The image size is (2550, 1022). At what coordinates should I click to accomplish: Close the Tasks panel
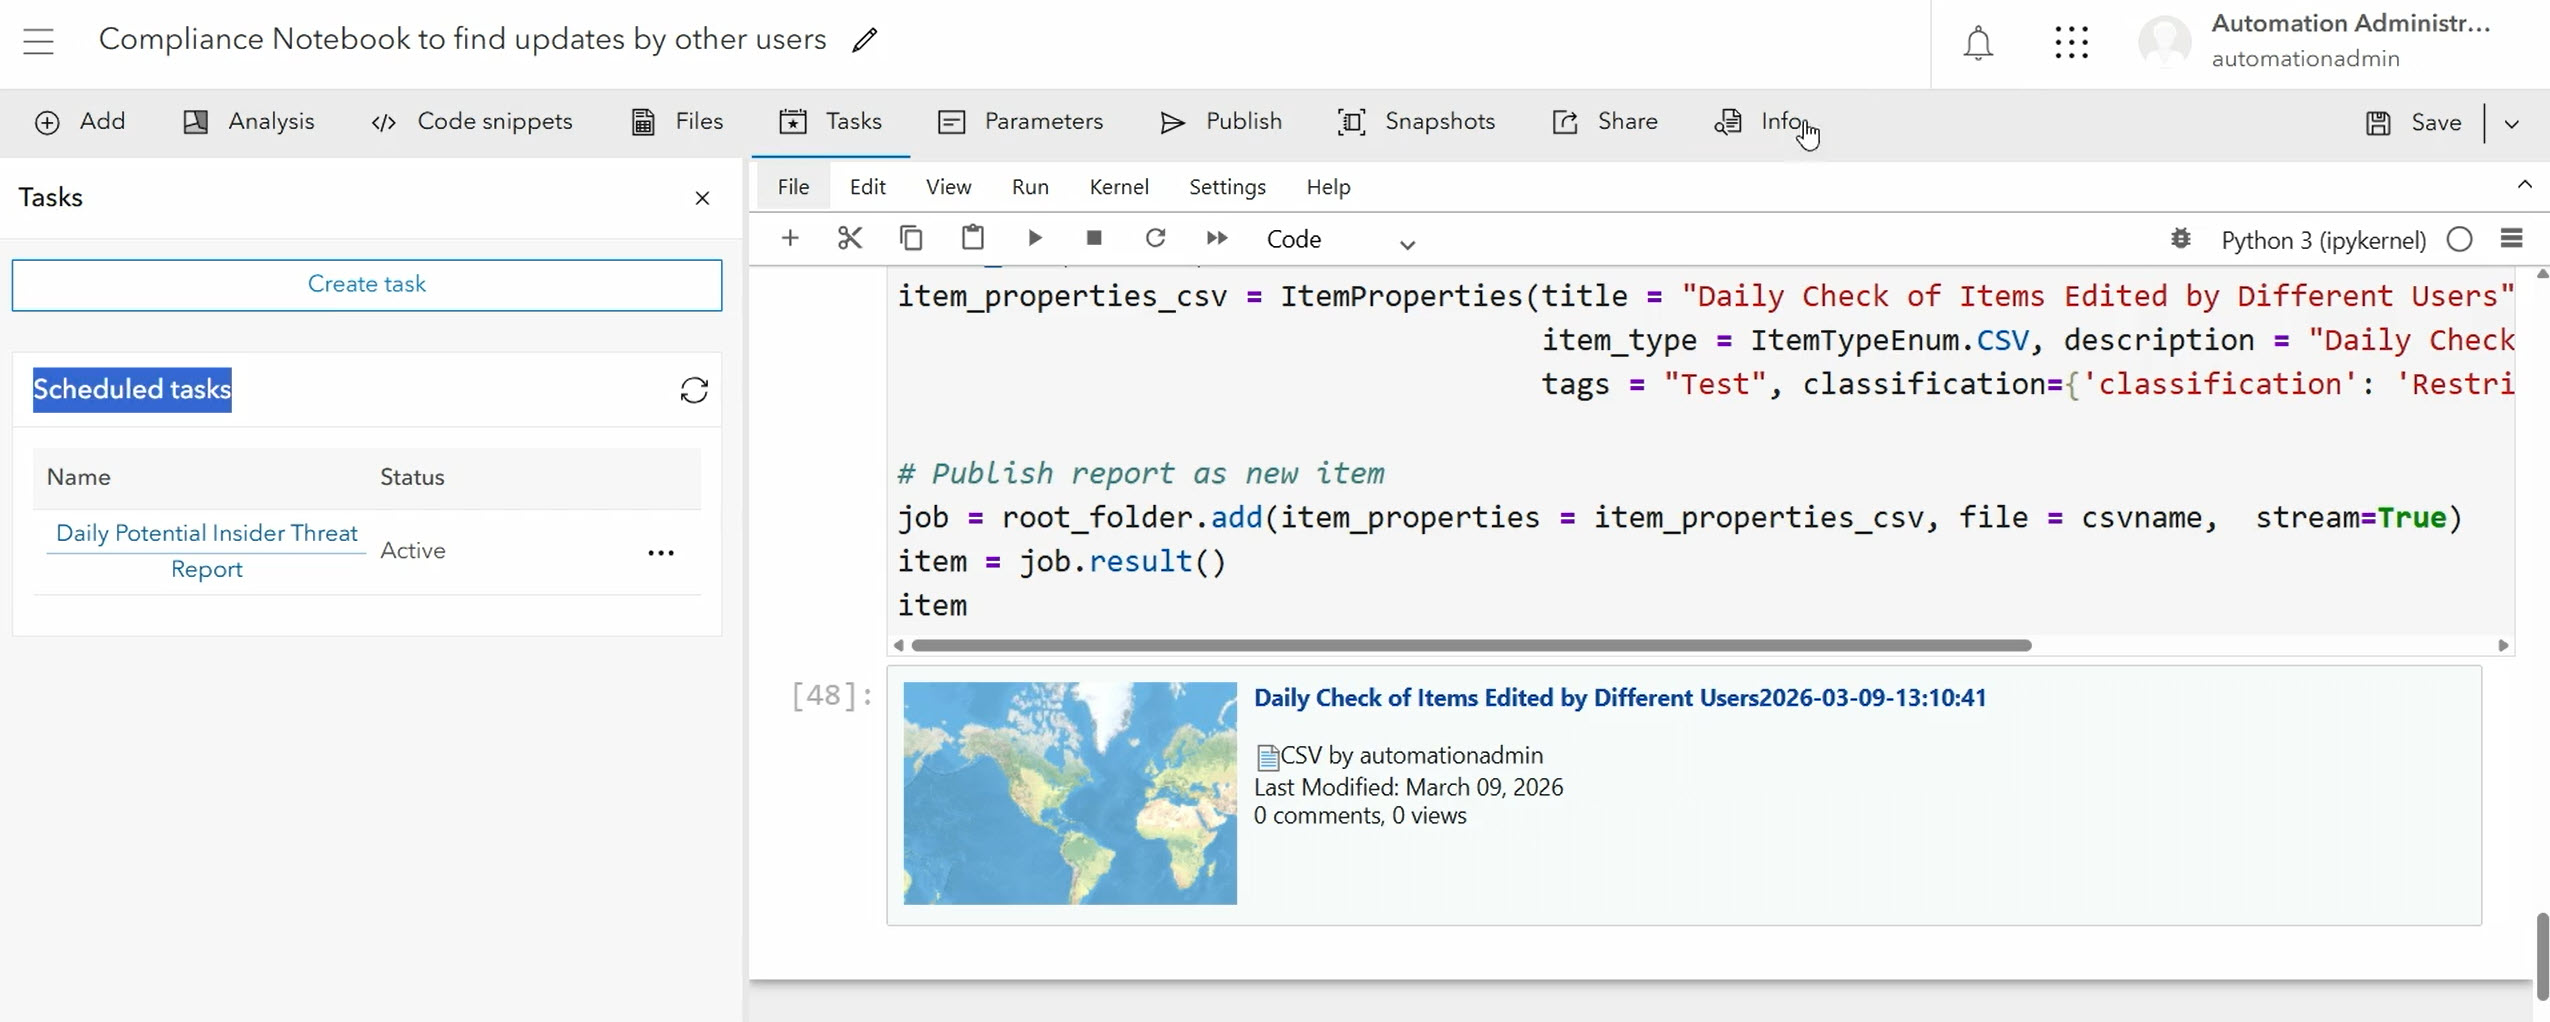702,198
